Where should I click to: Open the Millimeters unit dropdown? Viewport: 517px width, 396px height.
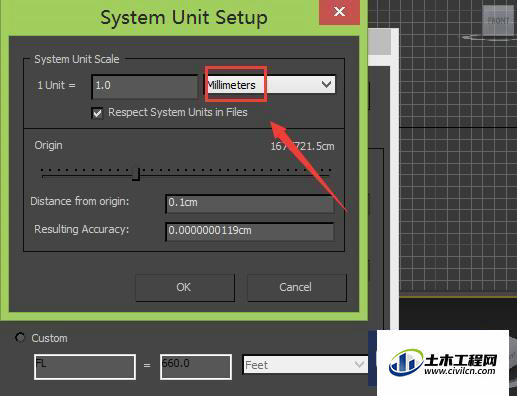[270, 85]
